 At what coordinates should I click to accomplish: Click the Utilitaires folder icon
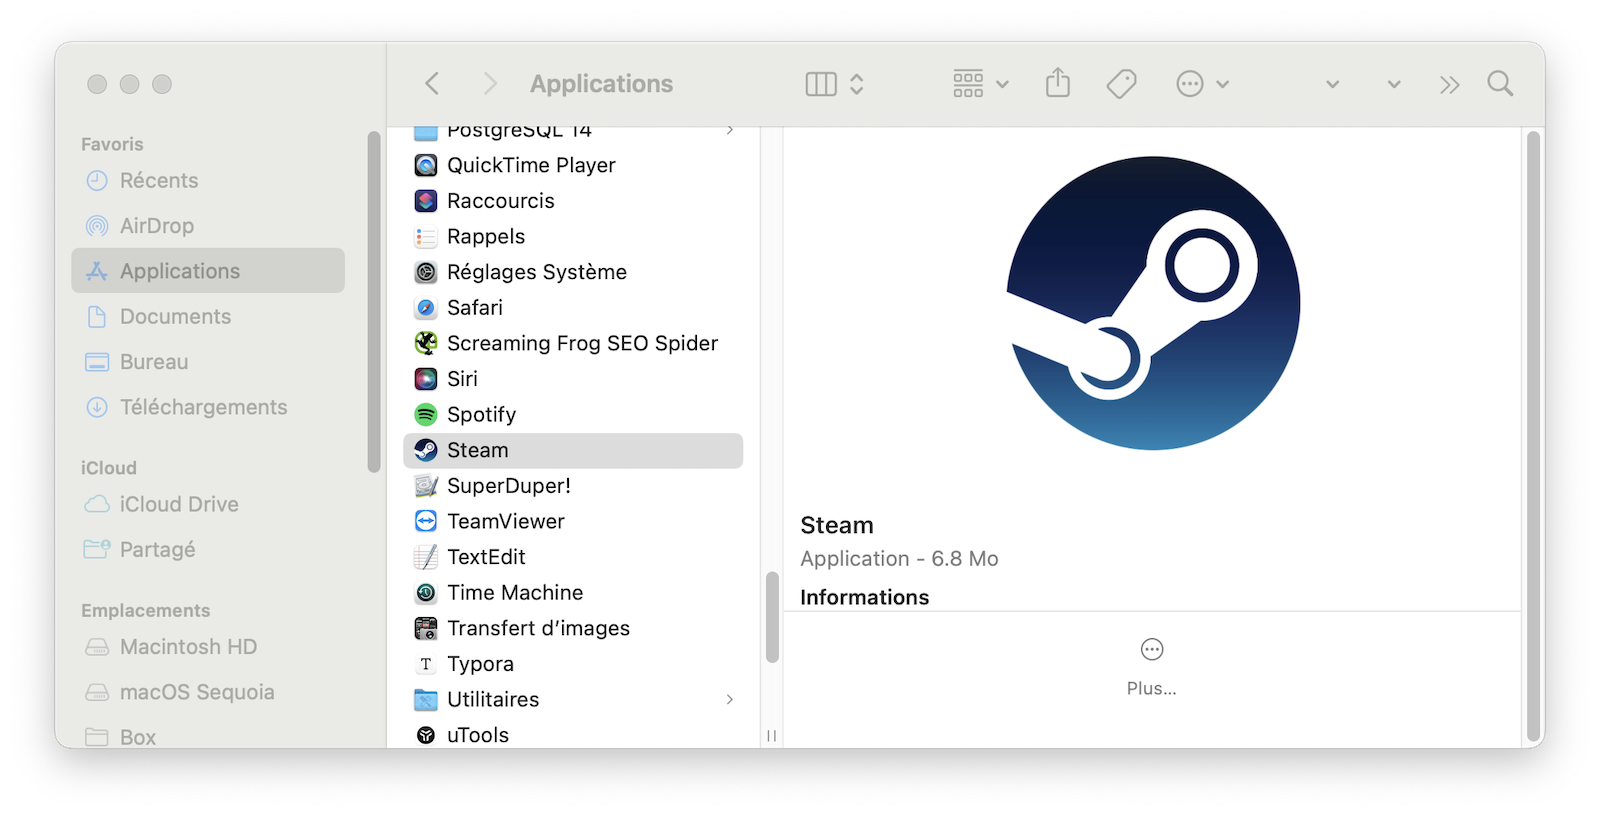[426, 700]
